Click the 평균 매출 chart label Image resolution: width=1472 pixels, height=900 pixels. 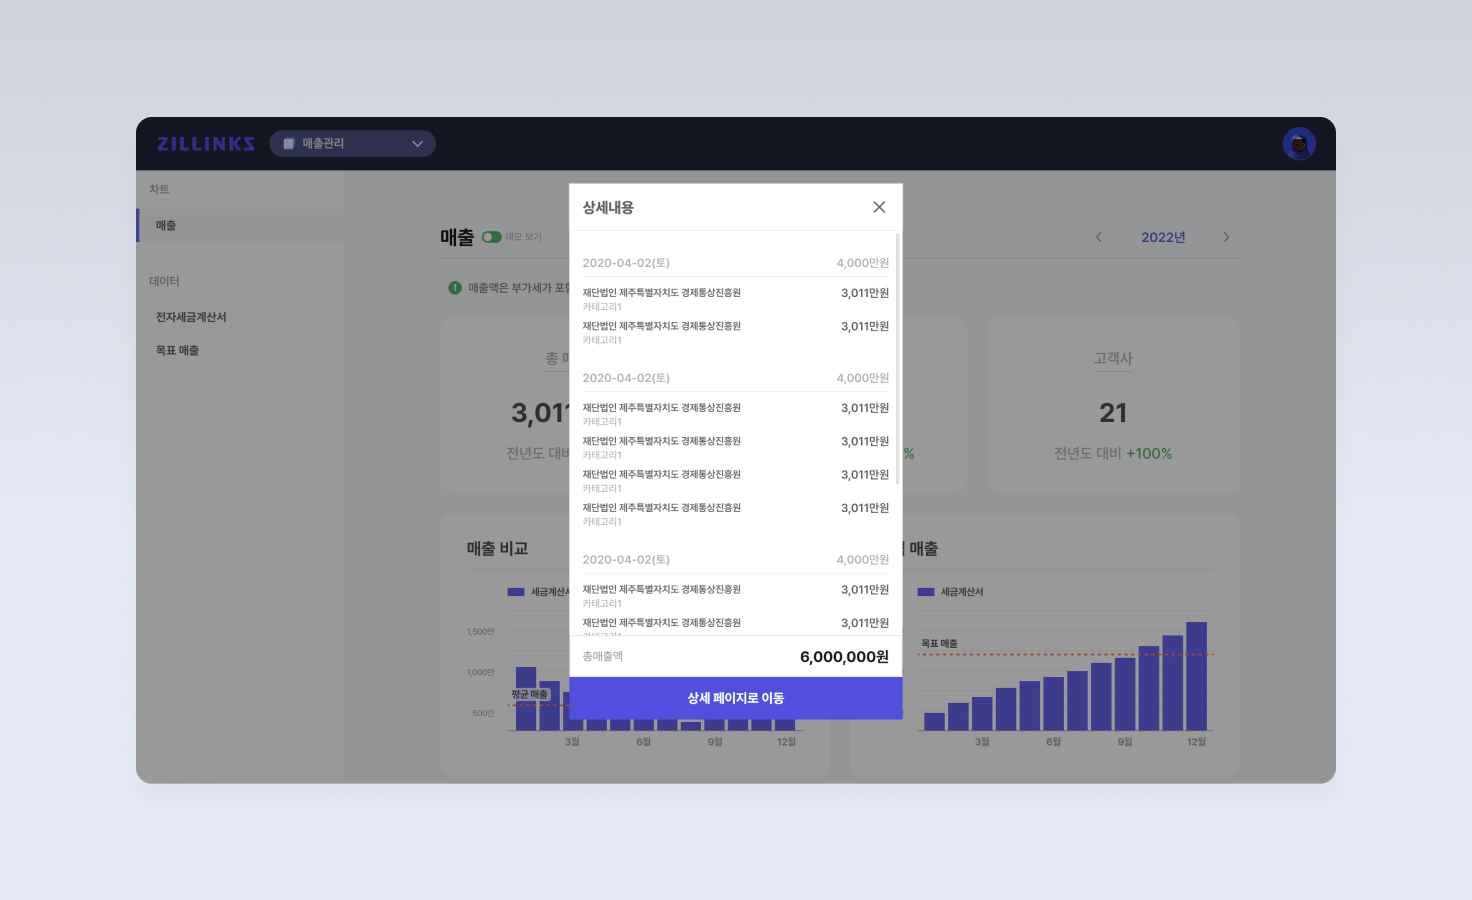pyautogui.click(x=530, y=694)
